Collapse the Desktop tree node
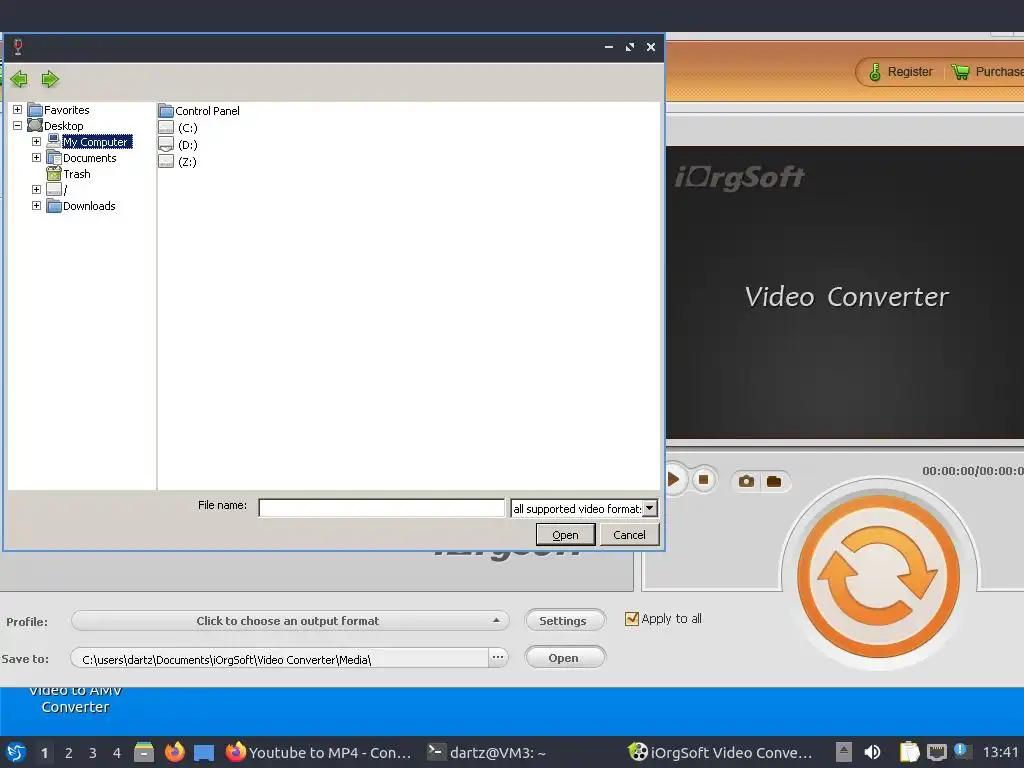The image size is (1024, 768). click(18, 125)
